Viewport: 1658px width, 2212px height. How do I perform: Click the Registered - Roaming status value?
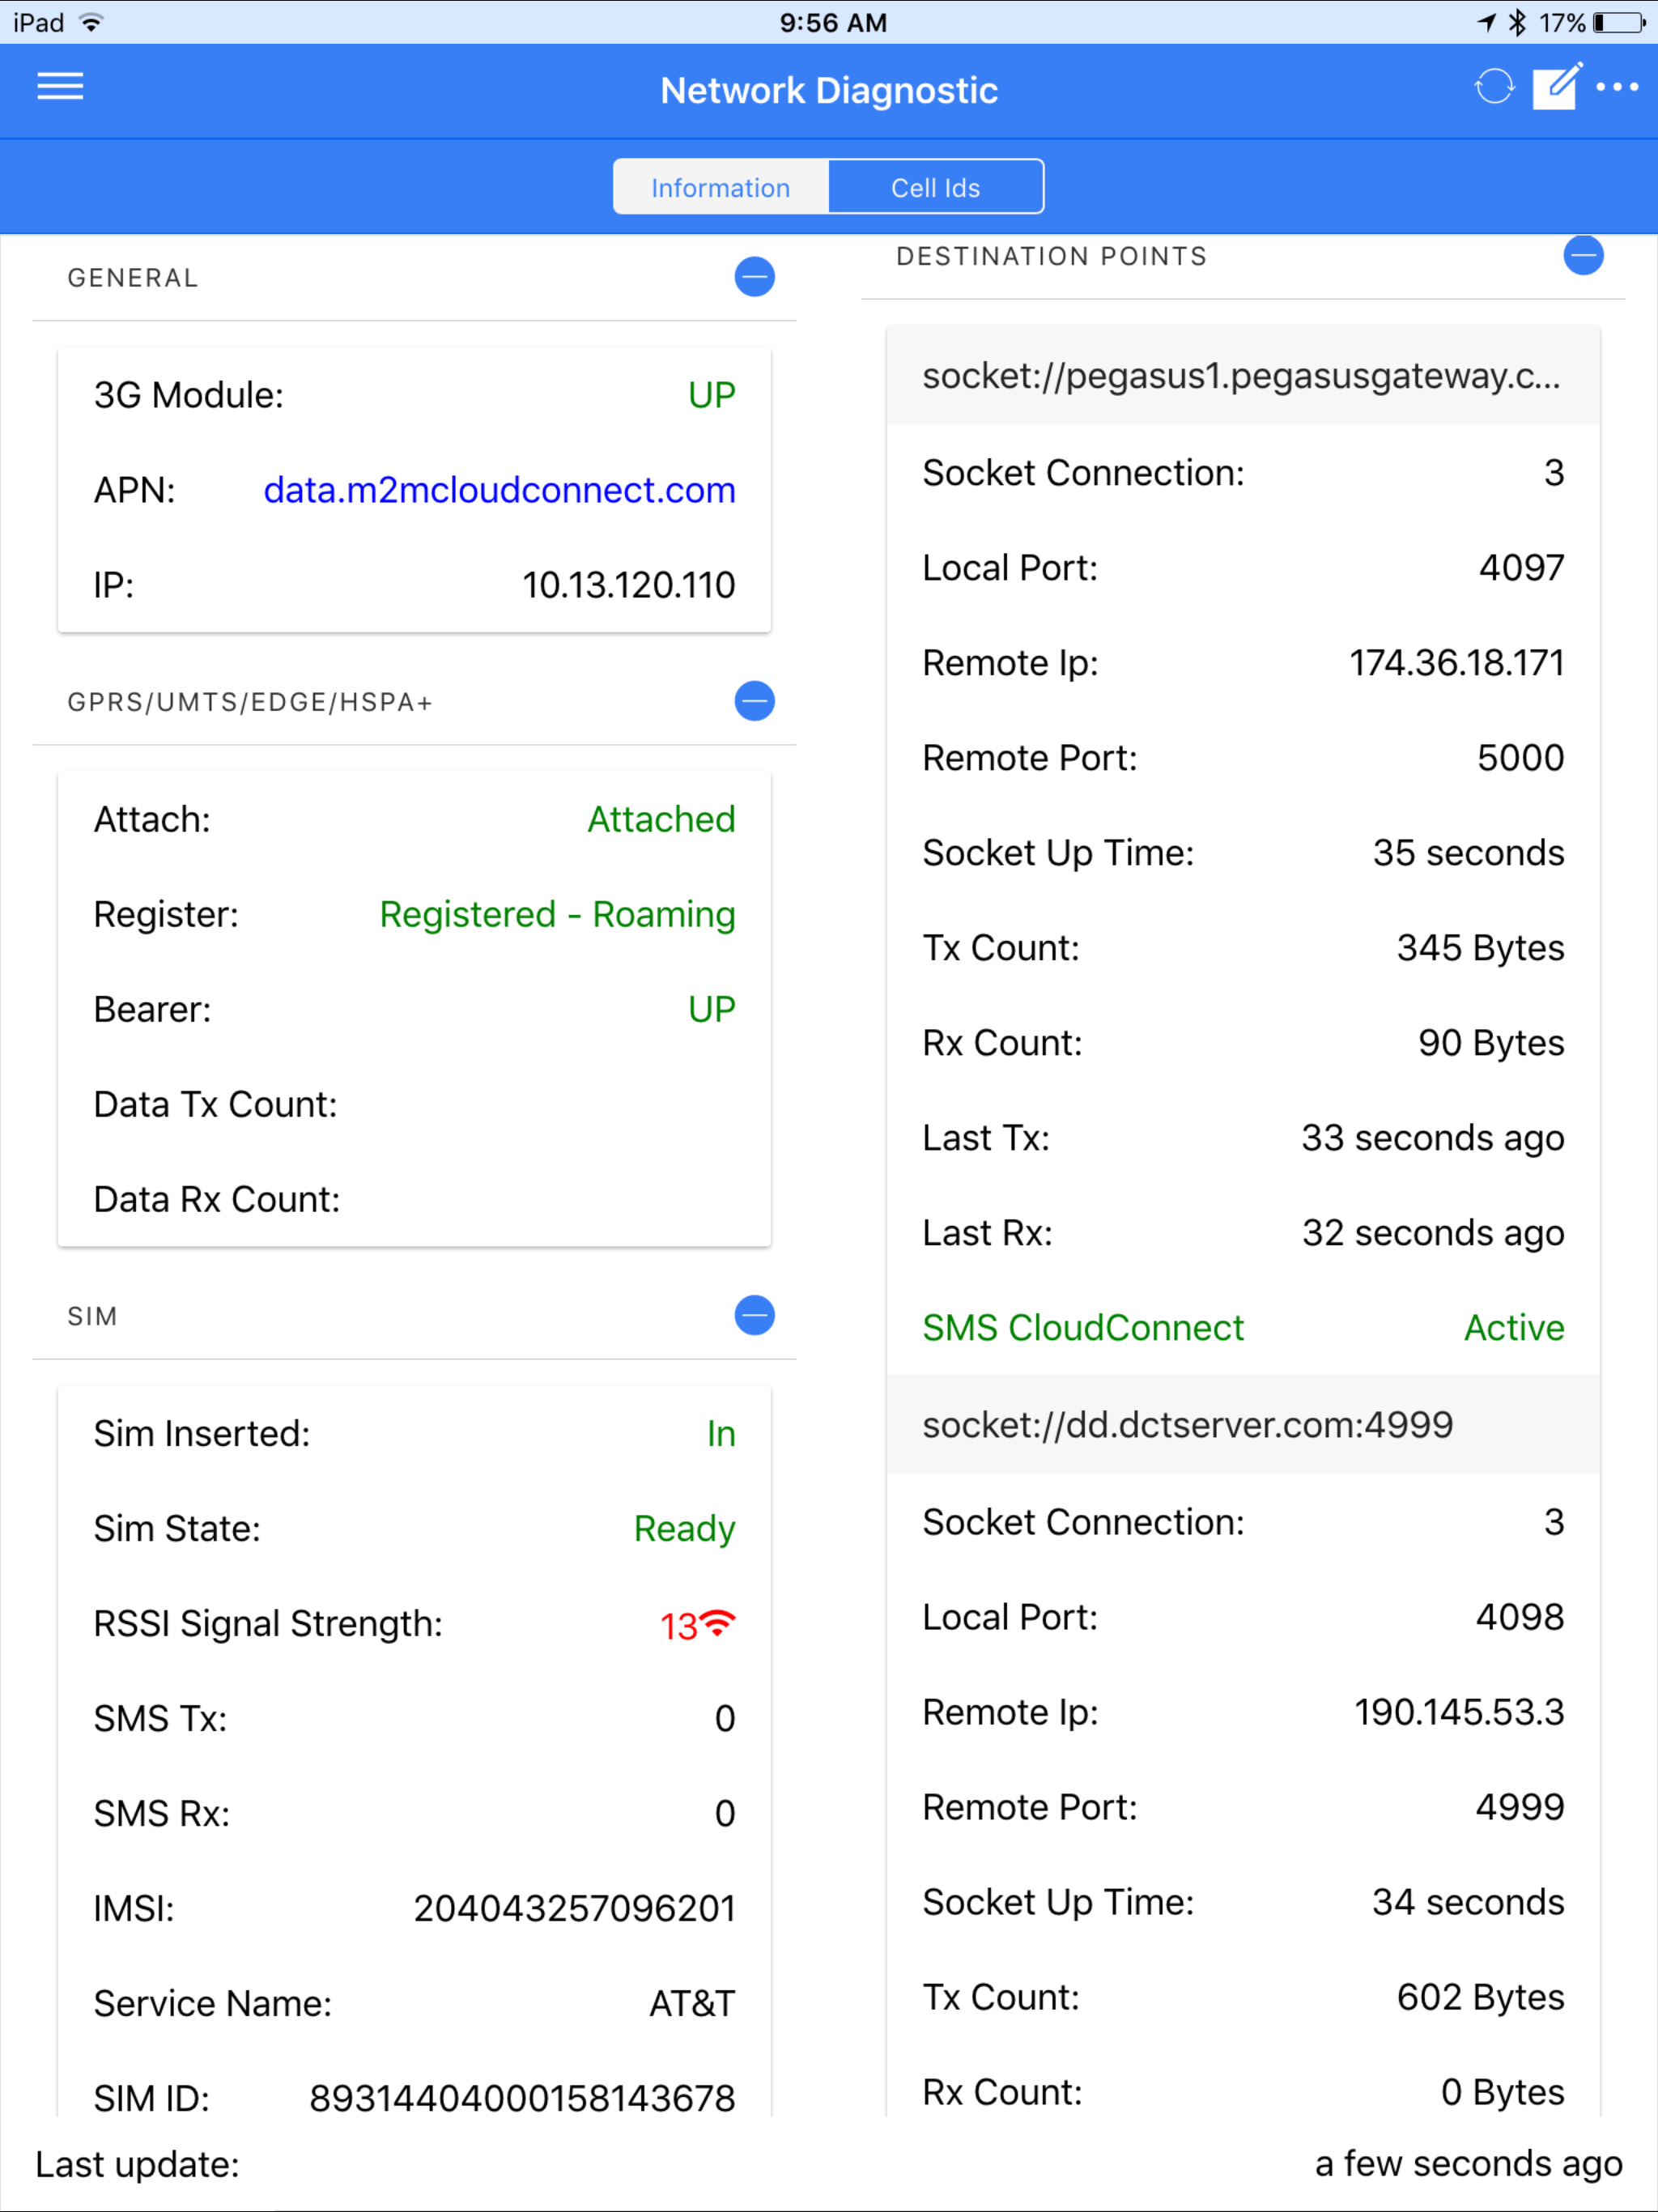[x=557, y=914]
